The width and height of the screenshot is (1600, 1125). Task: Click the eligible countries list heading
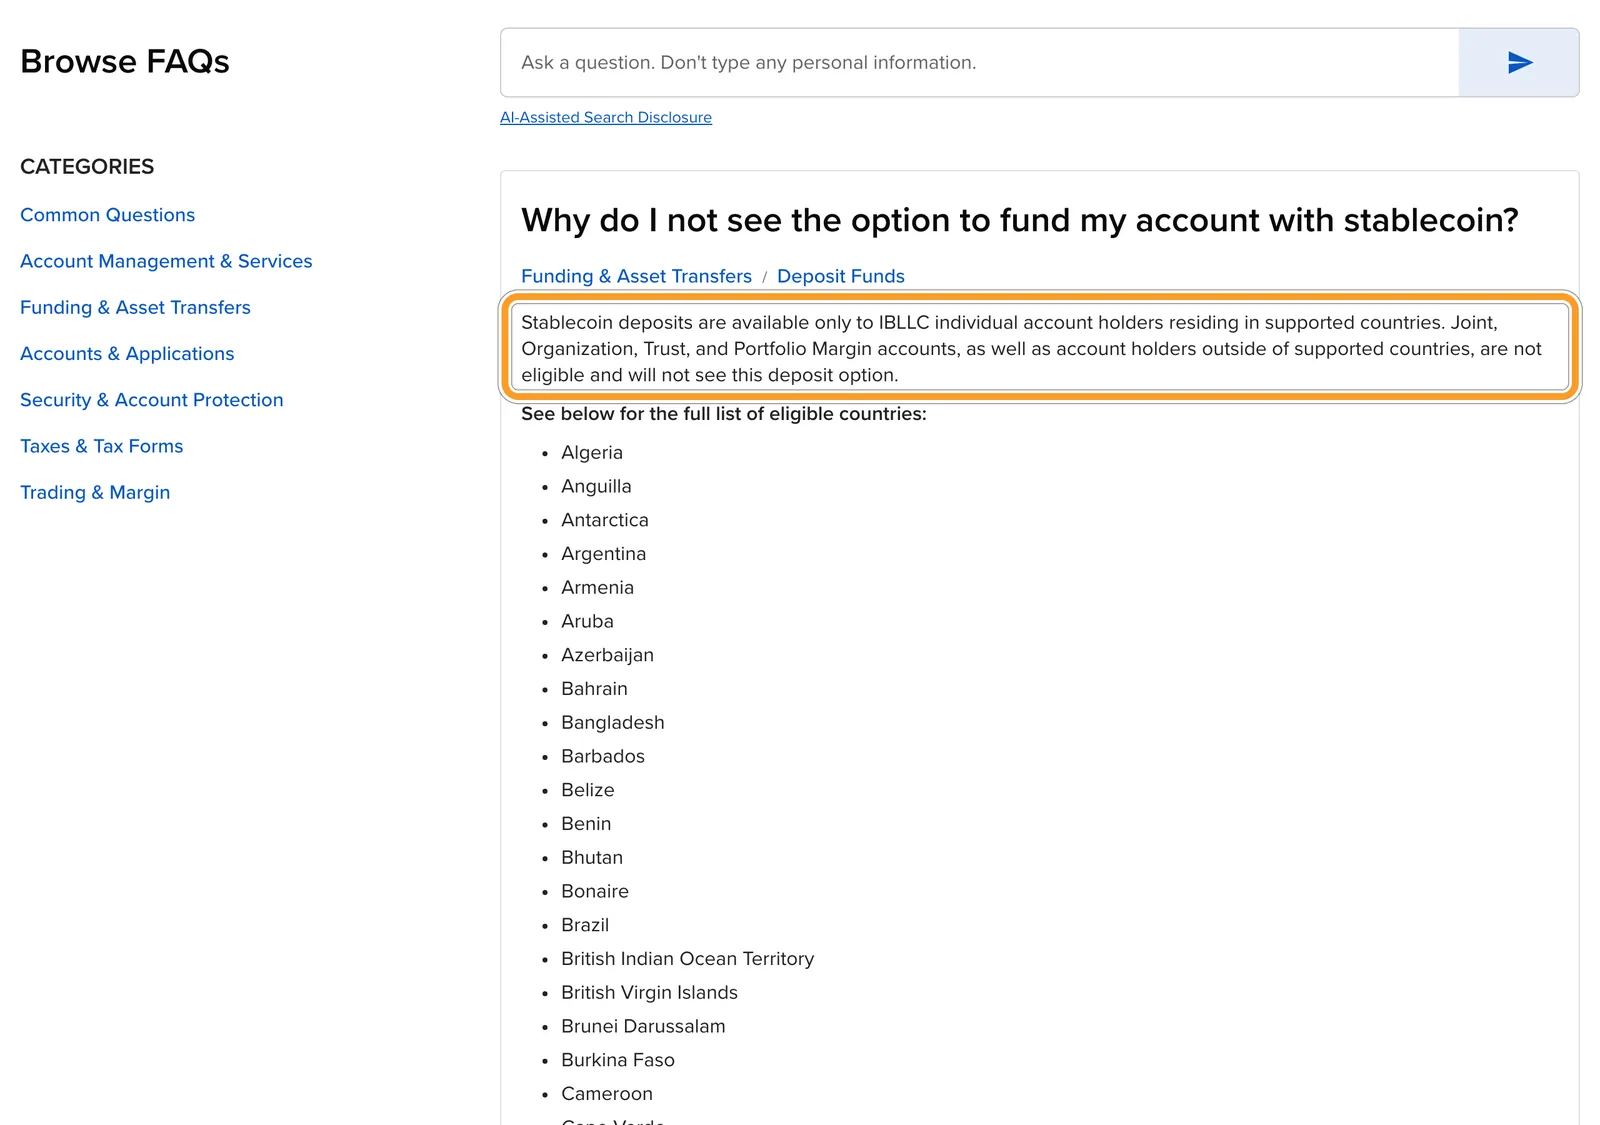724,414
